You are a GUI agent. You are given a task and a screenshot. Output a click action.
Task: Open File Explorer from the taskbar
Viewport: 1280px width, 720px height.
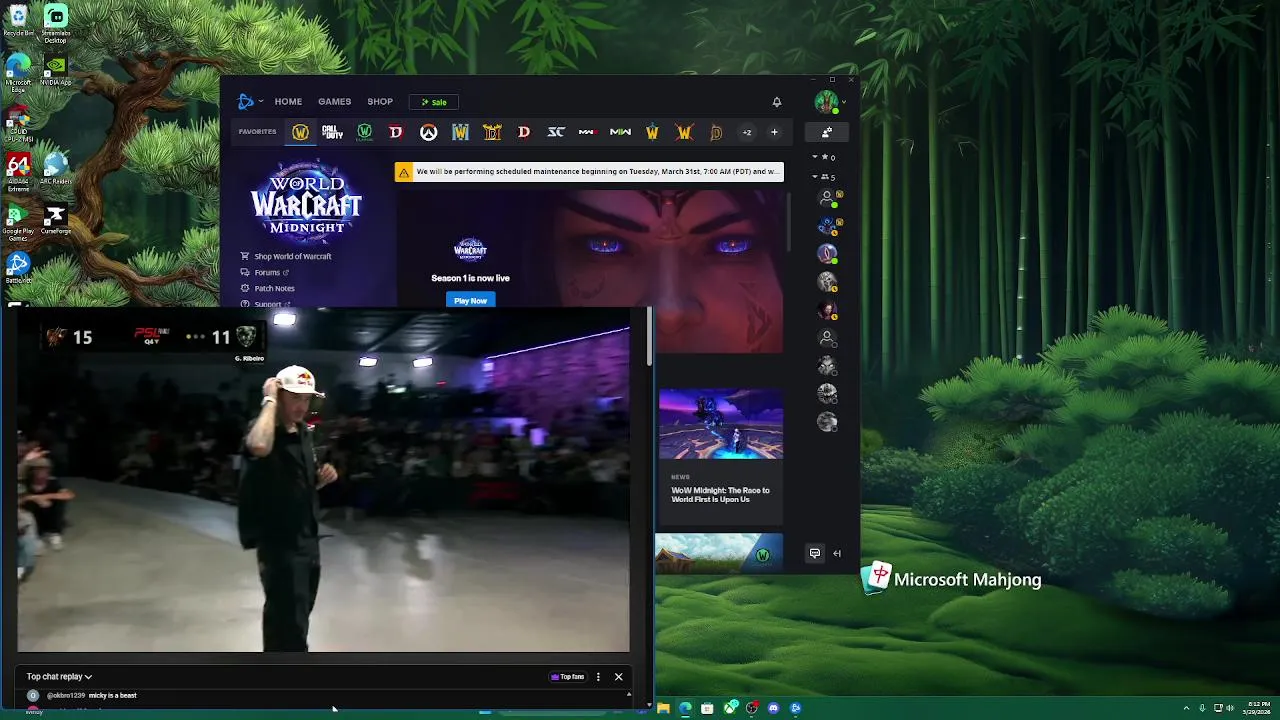(663, 708)
